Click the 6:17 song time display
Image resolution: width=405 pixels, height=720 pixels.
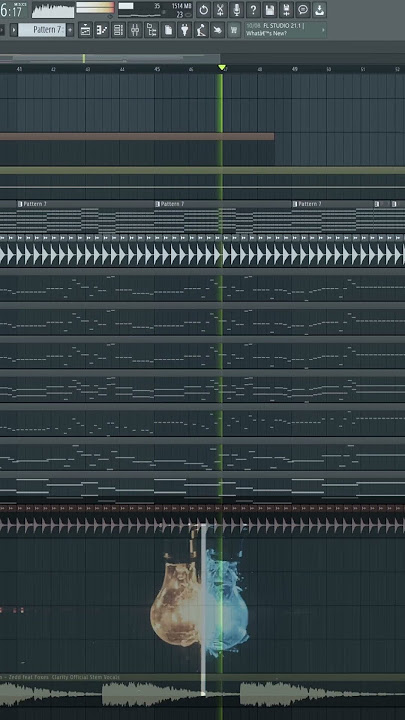point(12,11)
